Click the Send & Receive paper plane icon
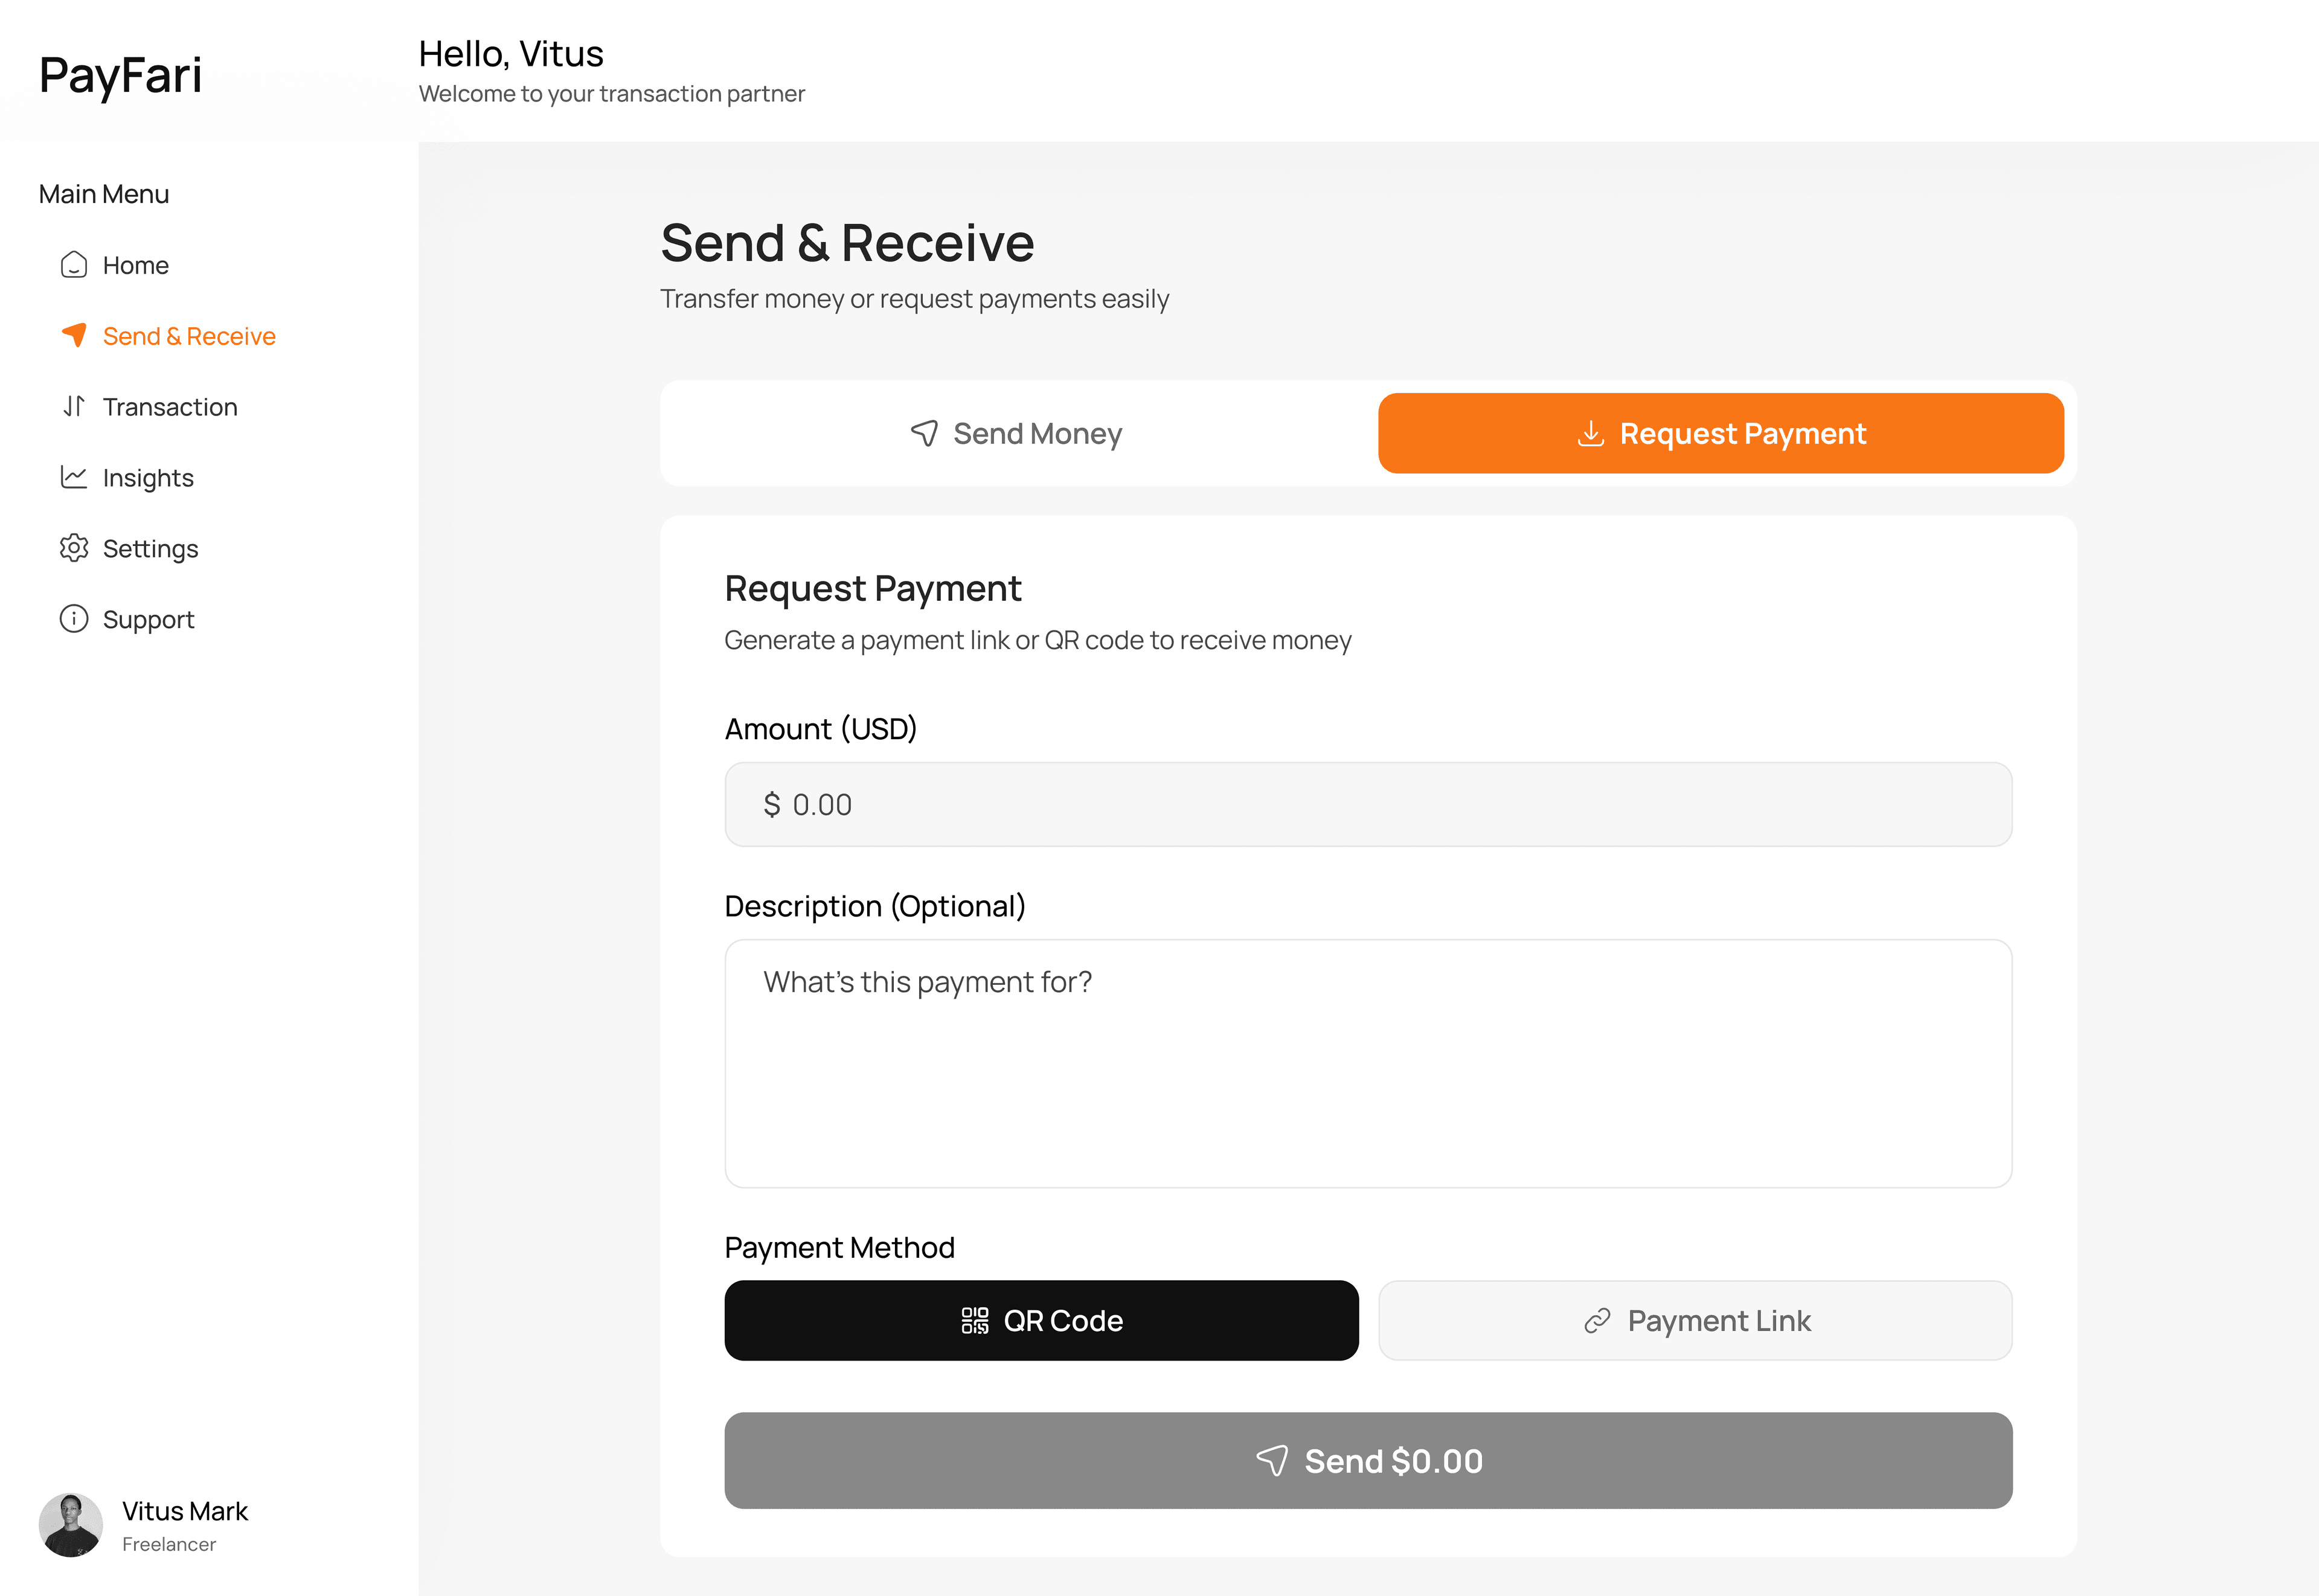Screen dimensions: 2319x1596 tap(74, 335)
